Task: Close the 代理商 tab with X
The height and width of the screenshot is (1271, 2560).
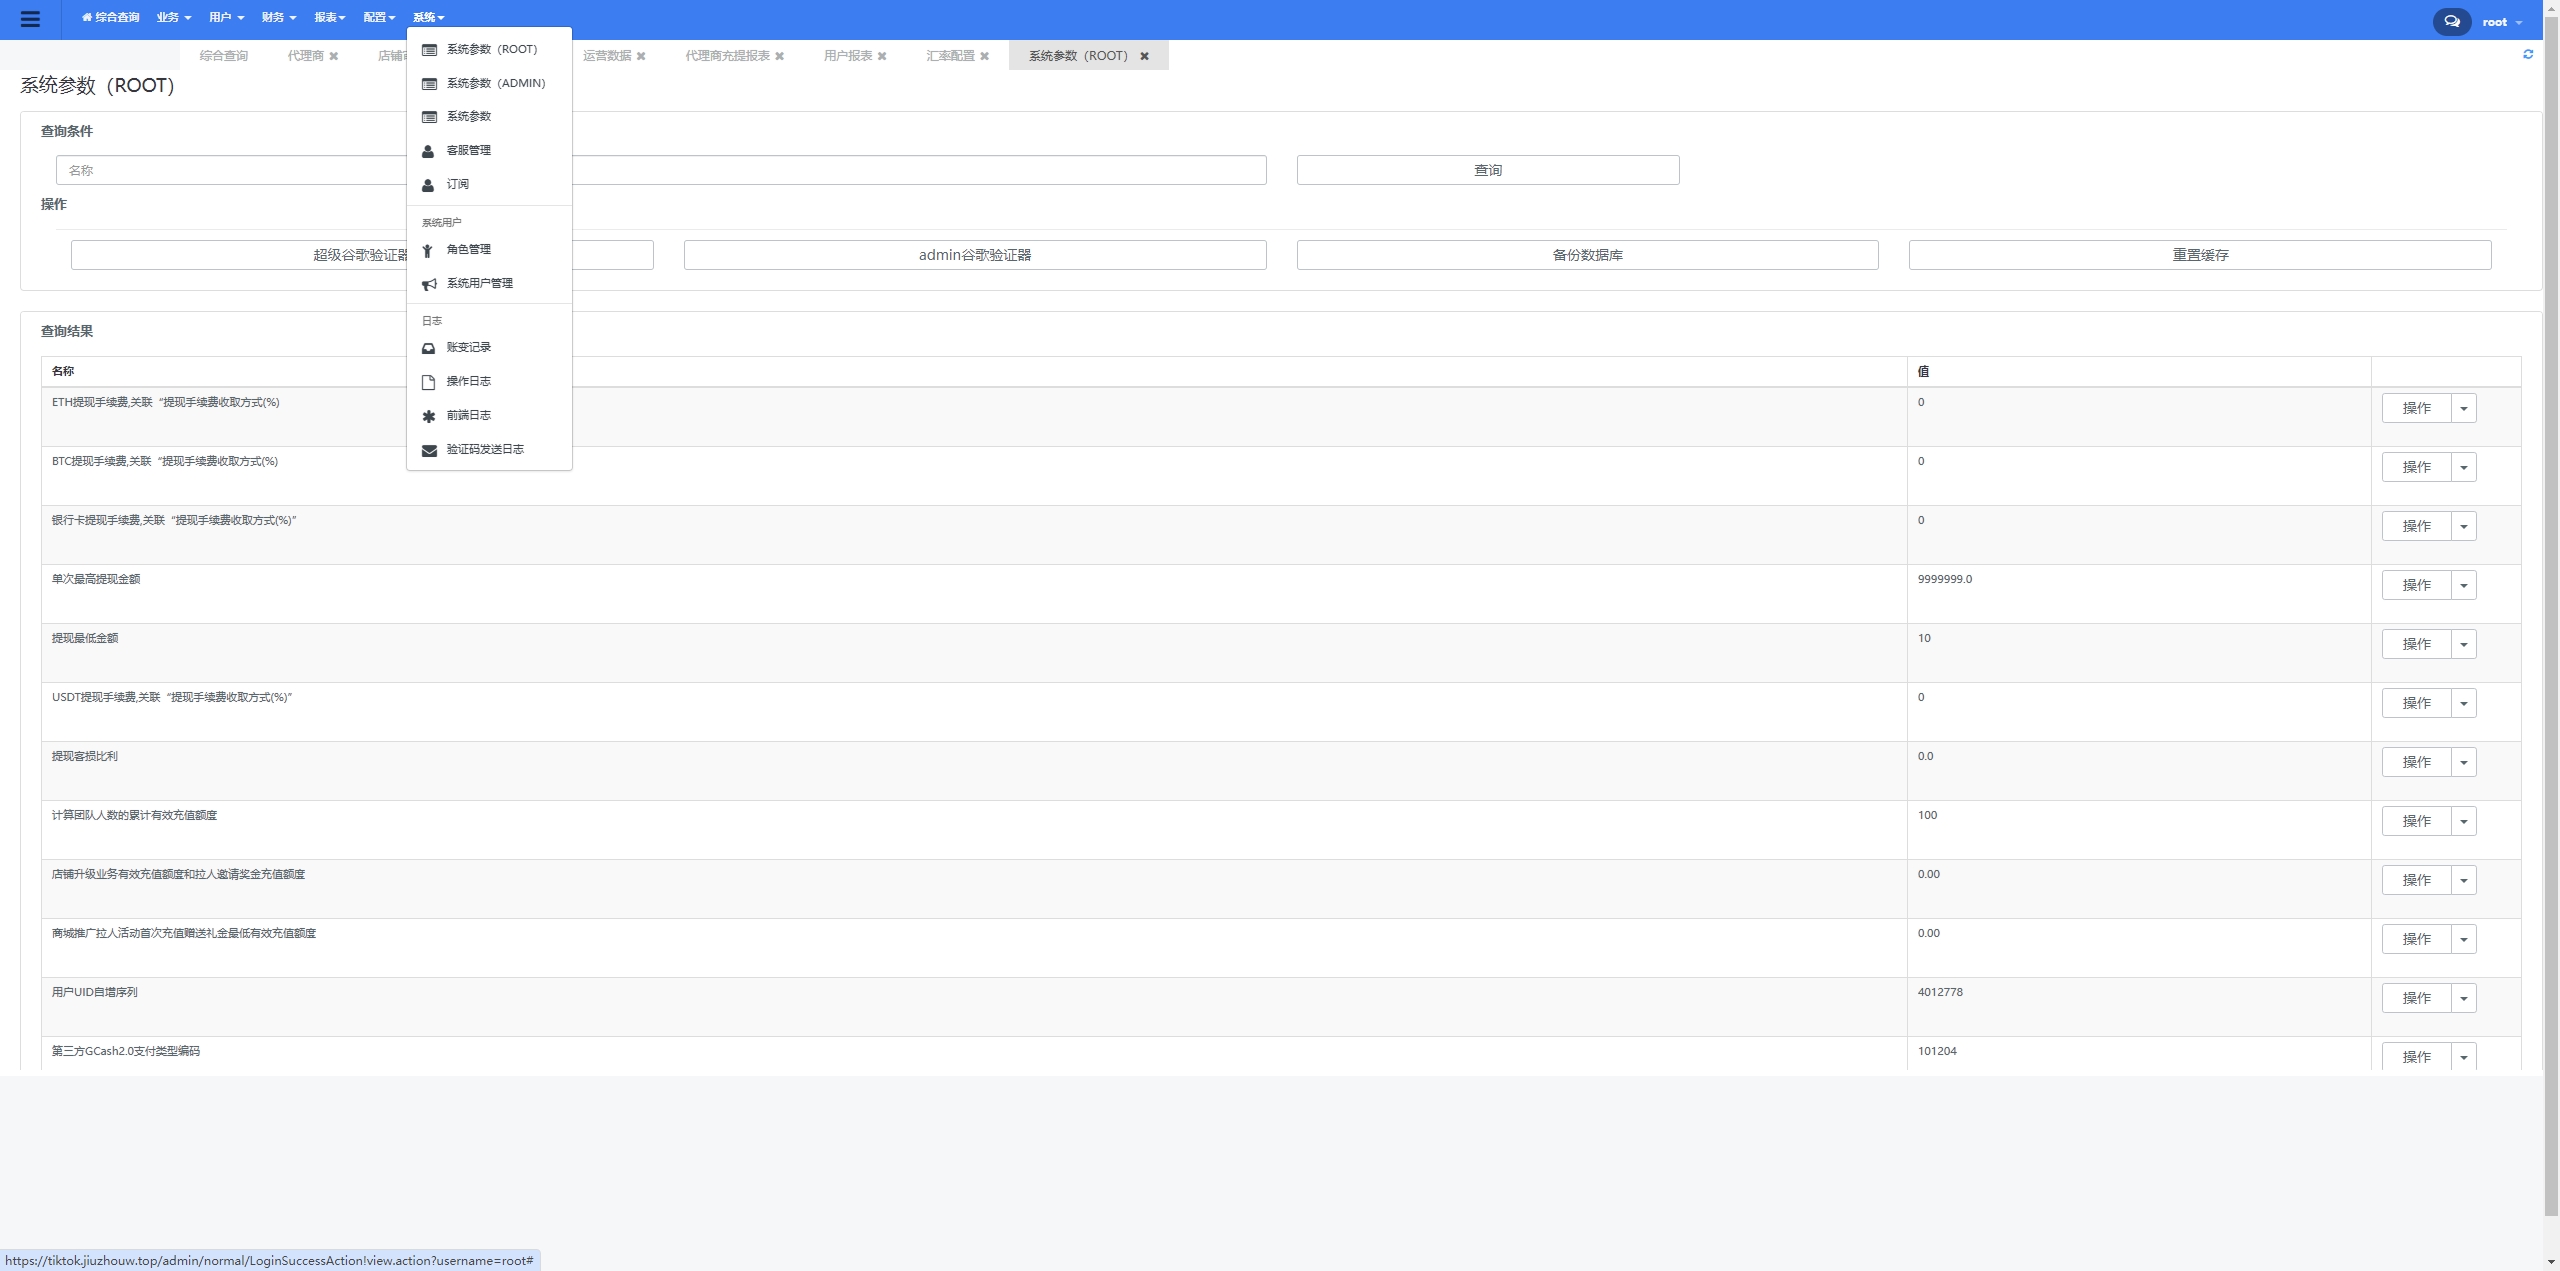Action: [x=334, y=56]
